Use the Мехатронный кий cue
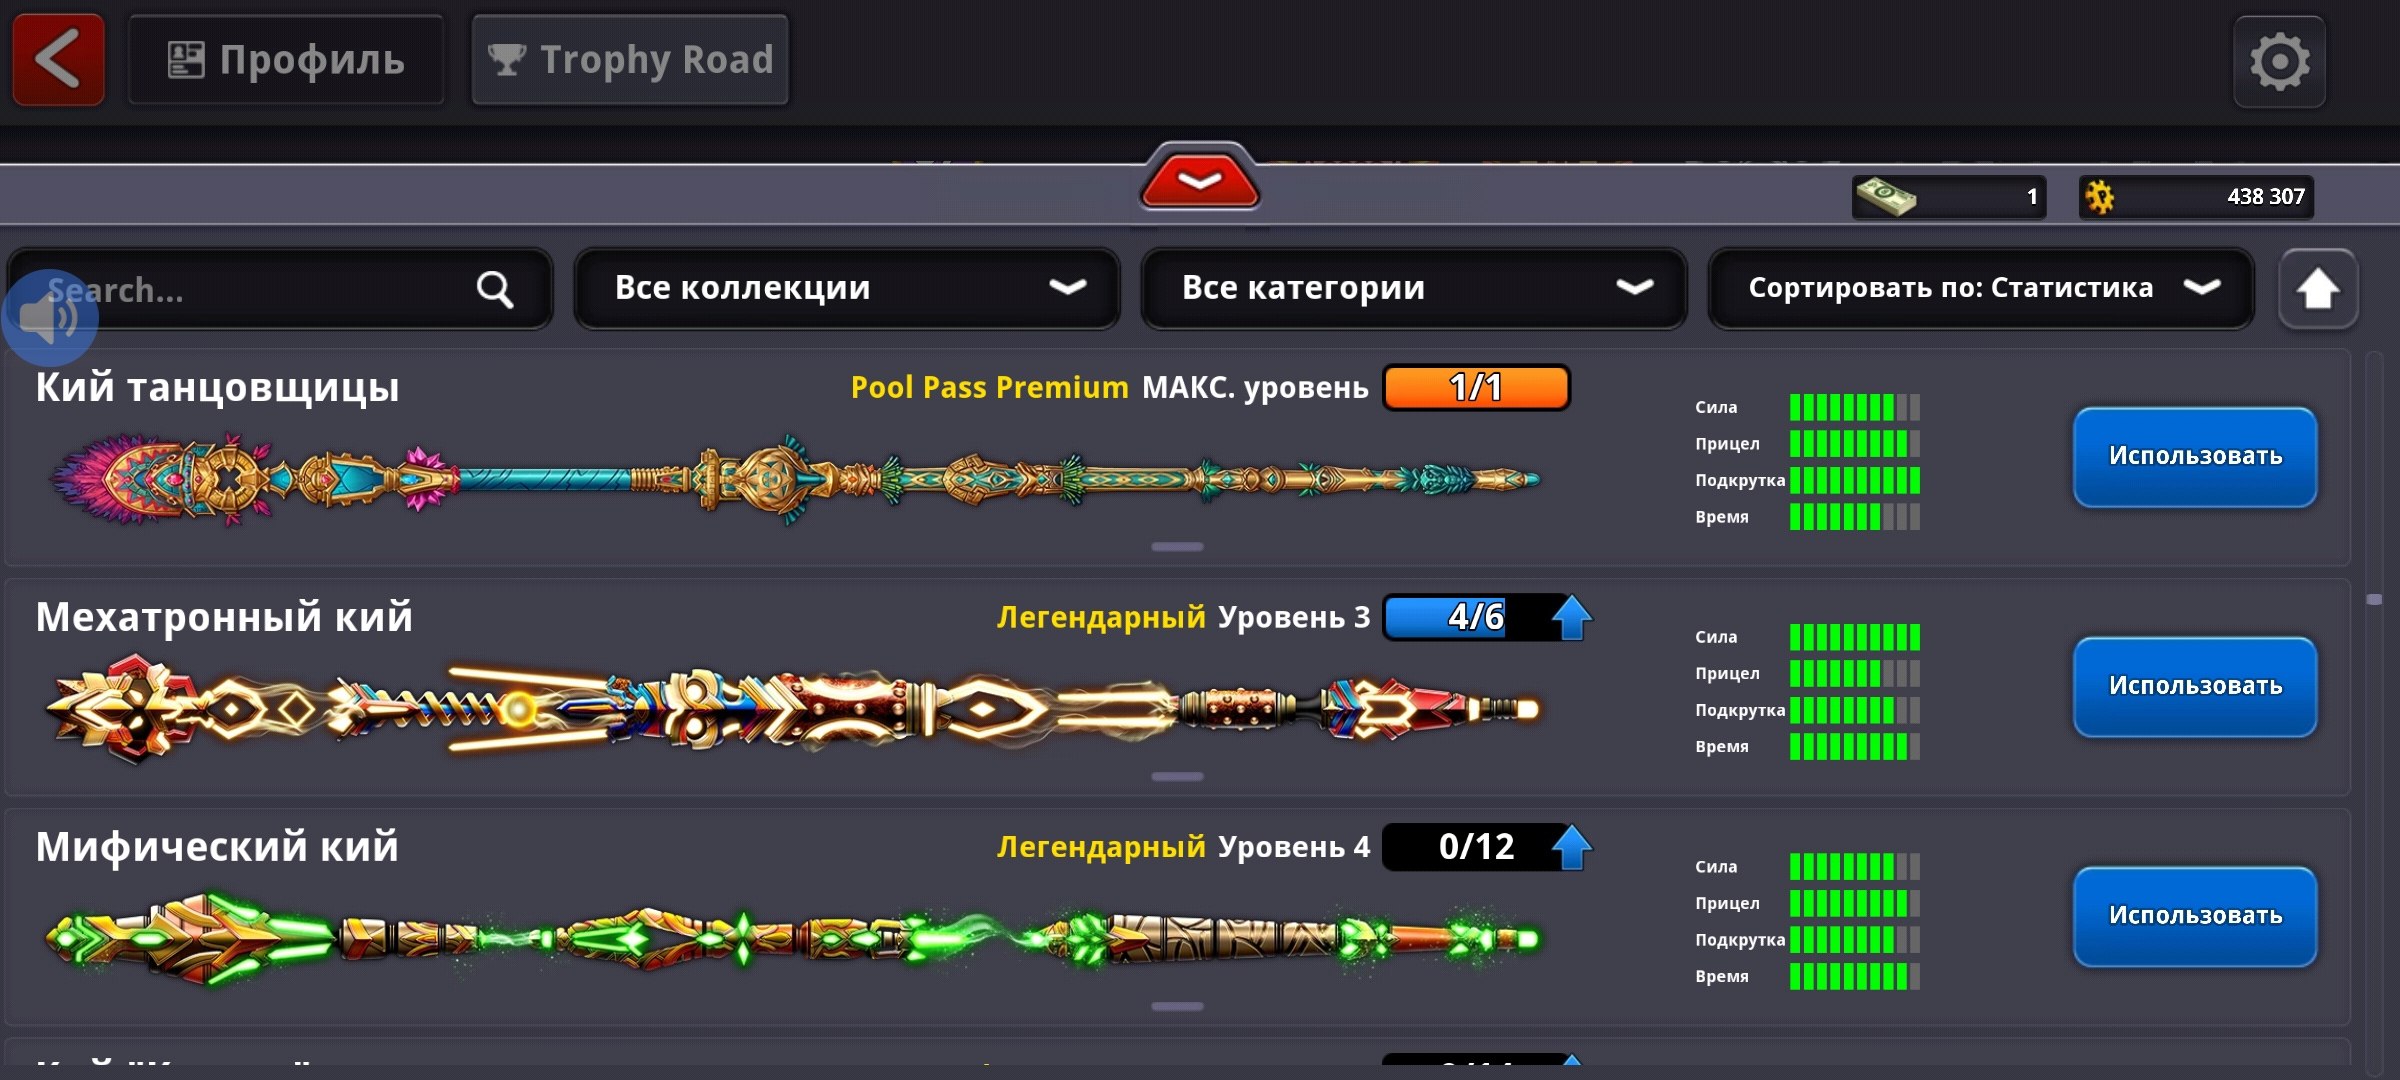This screenshot has height=1080, width=2400. tap(2195, 687)
